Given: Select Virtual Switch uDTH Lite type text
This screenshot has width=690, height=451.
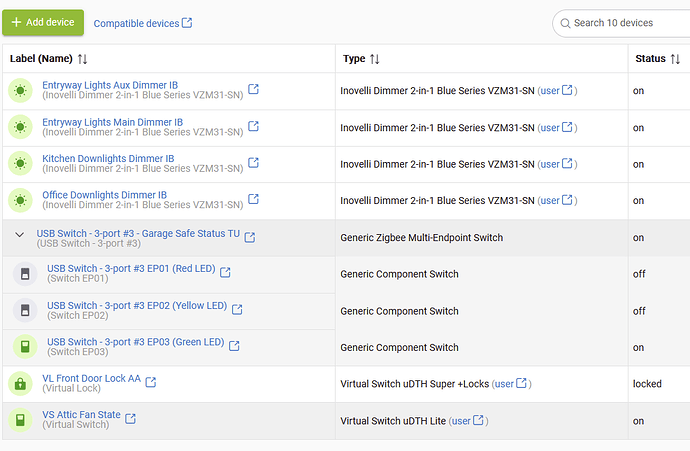Looking at the screenshot, I should [x=393, y=421].
